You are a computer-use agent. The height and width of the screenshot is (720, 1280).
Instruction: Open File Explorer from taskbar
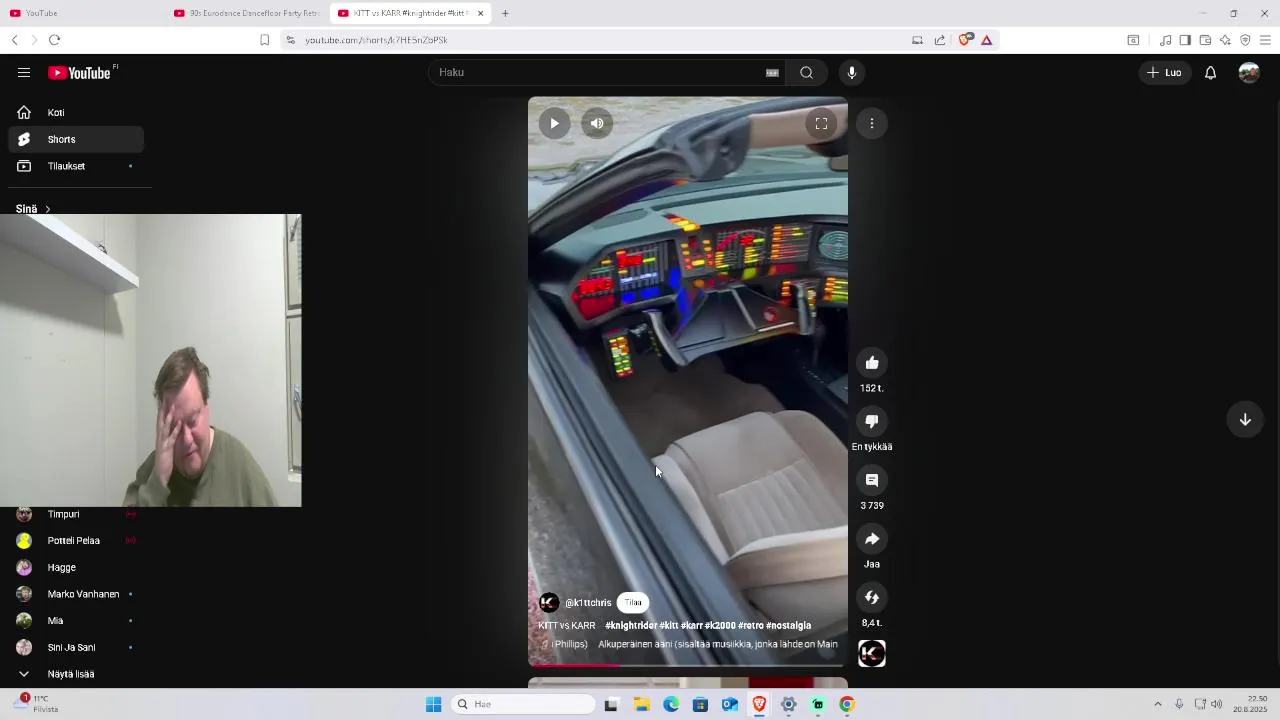pyautogui.click(x=641, y=705)
